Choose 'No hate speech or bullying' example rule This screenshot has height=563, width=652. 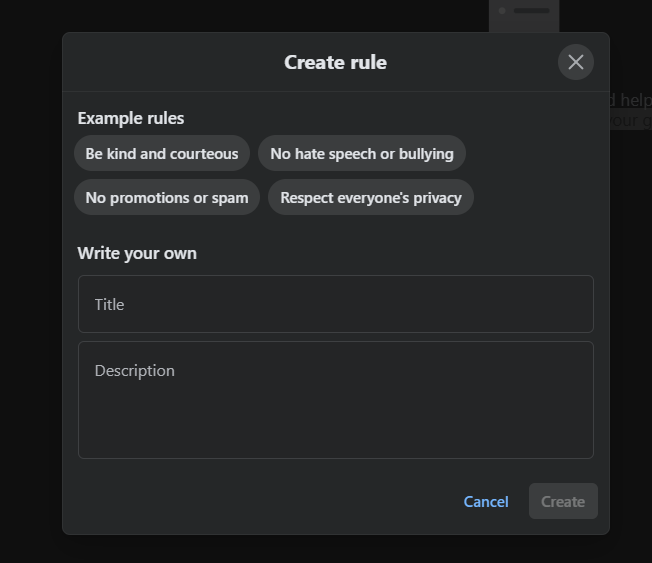[362, 153]
